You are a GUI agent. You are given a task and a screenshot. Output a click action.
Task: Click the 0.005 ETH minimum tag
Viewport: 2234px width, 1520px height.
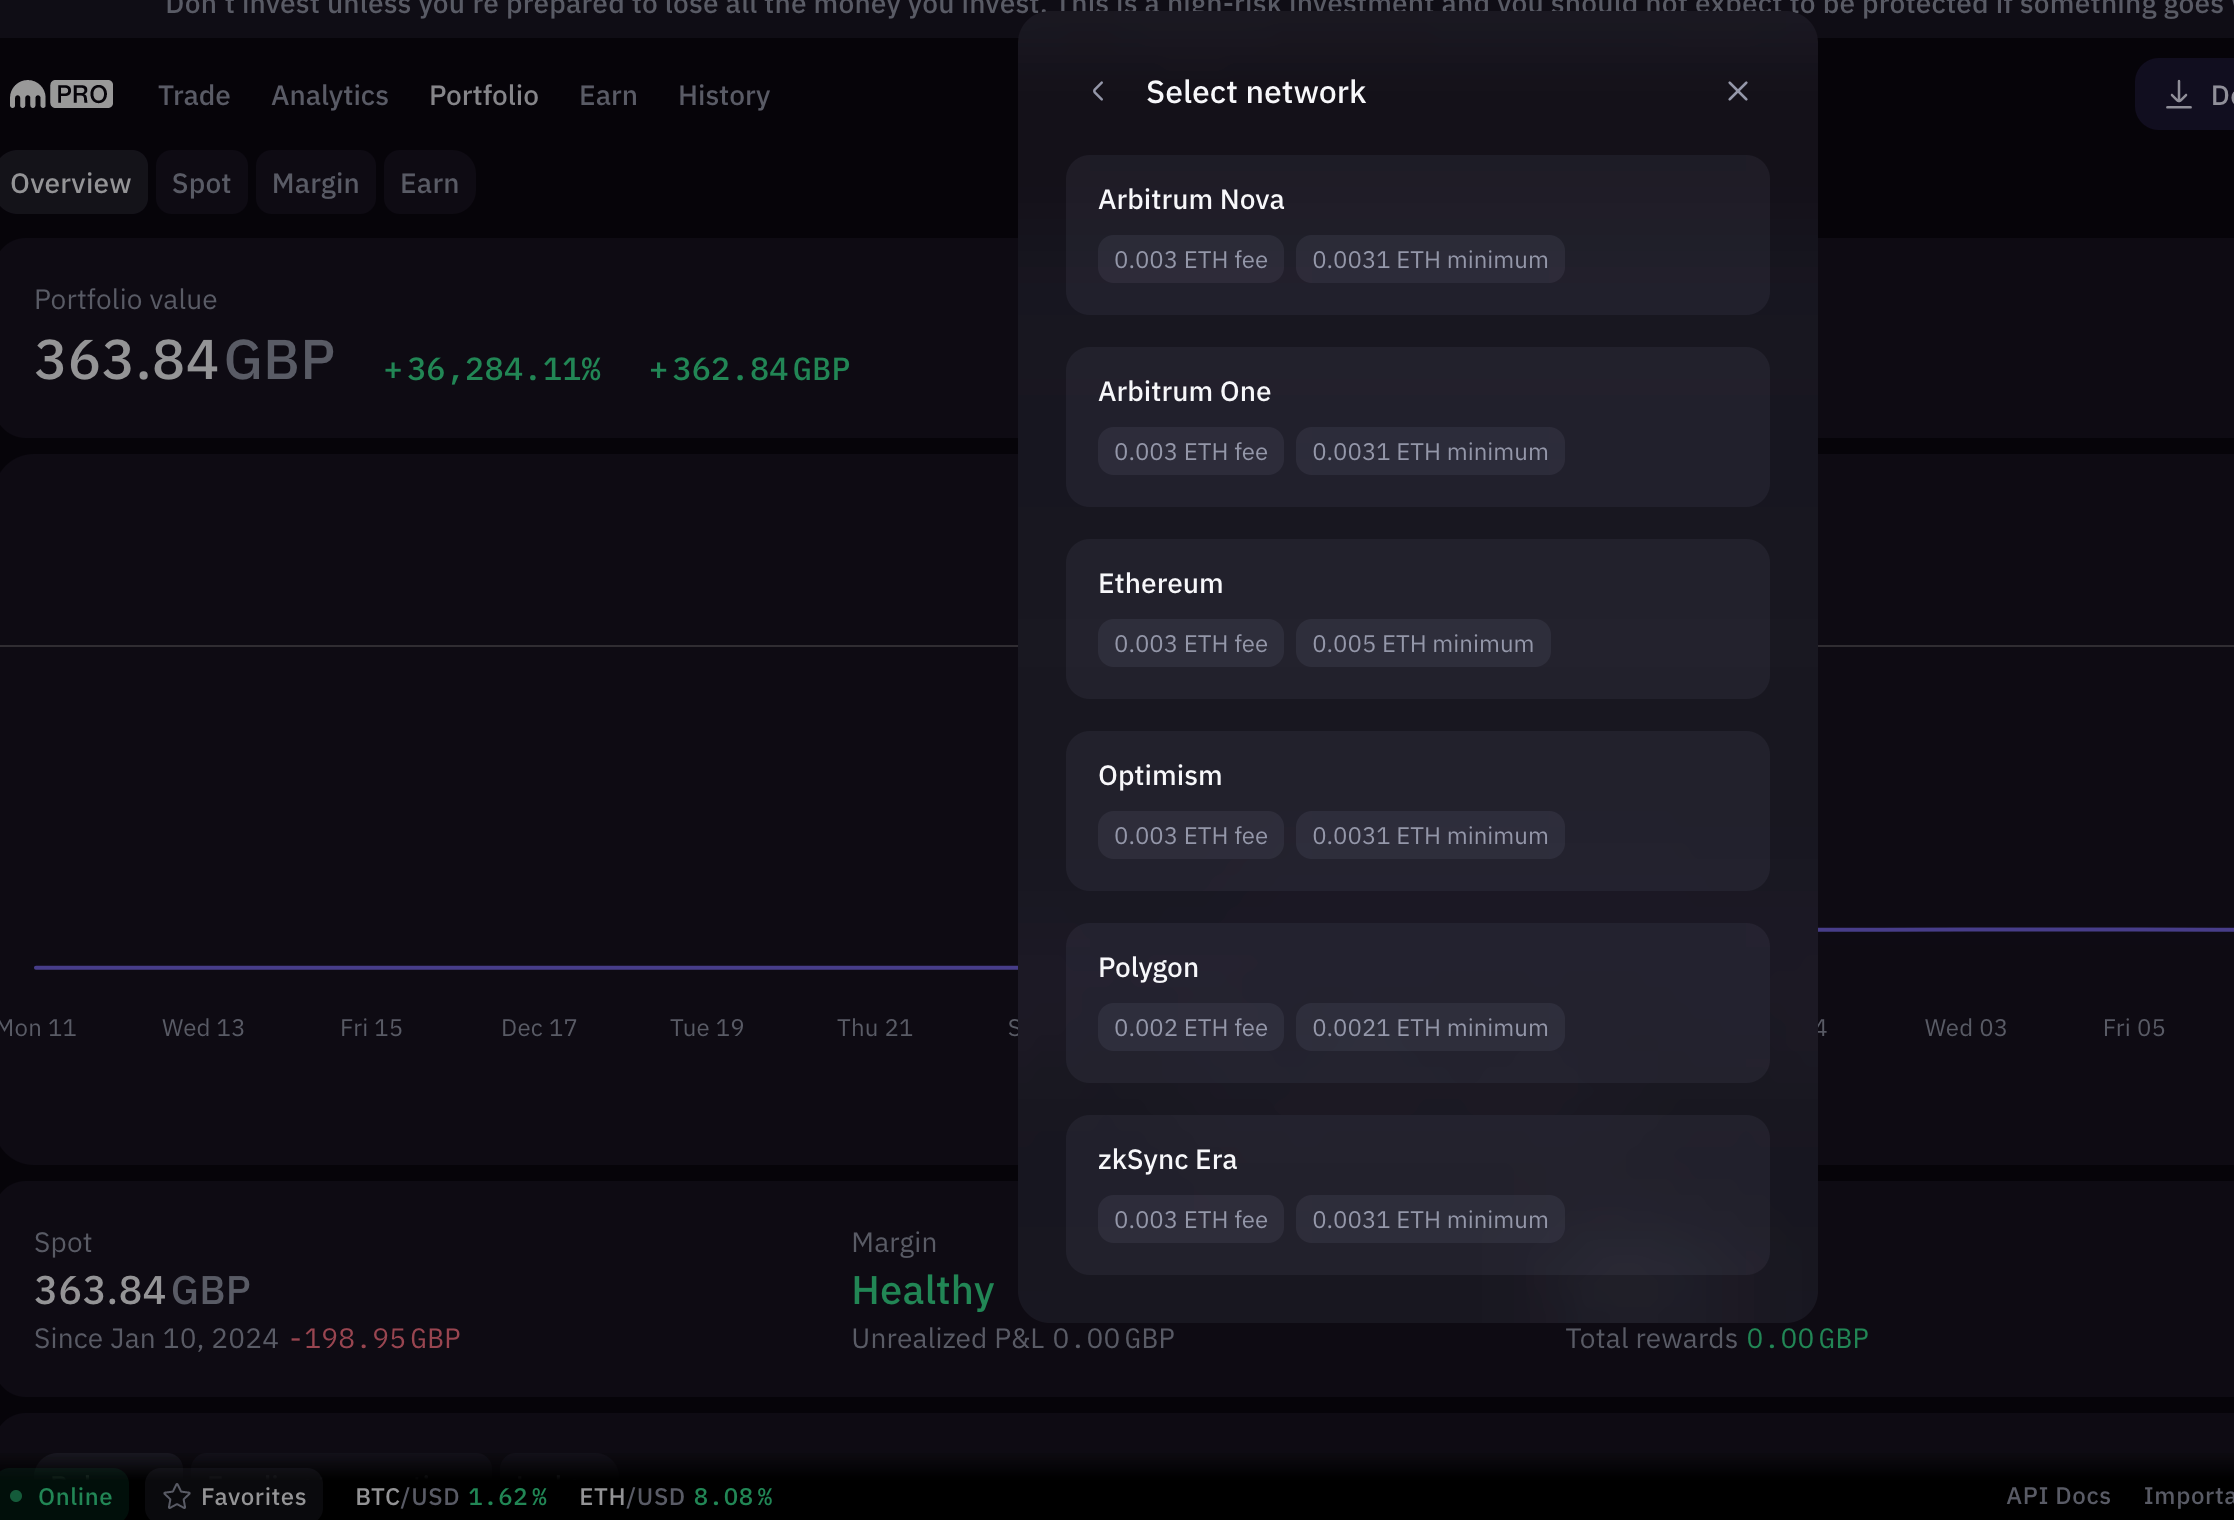(x=1423, y=644)
